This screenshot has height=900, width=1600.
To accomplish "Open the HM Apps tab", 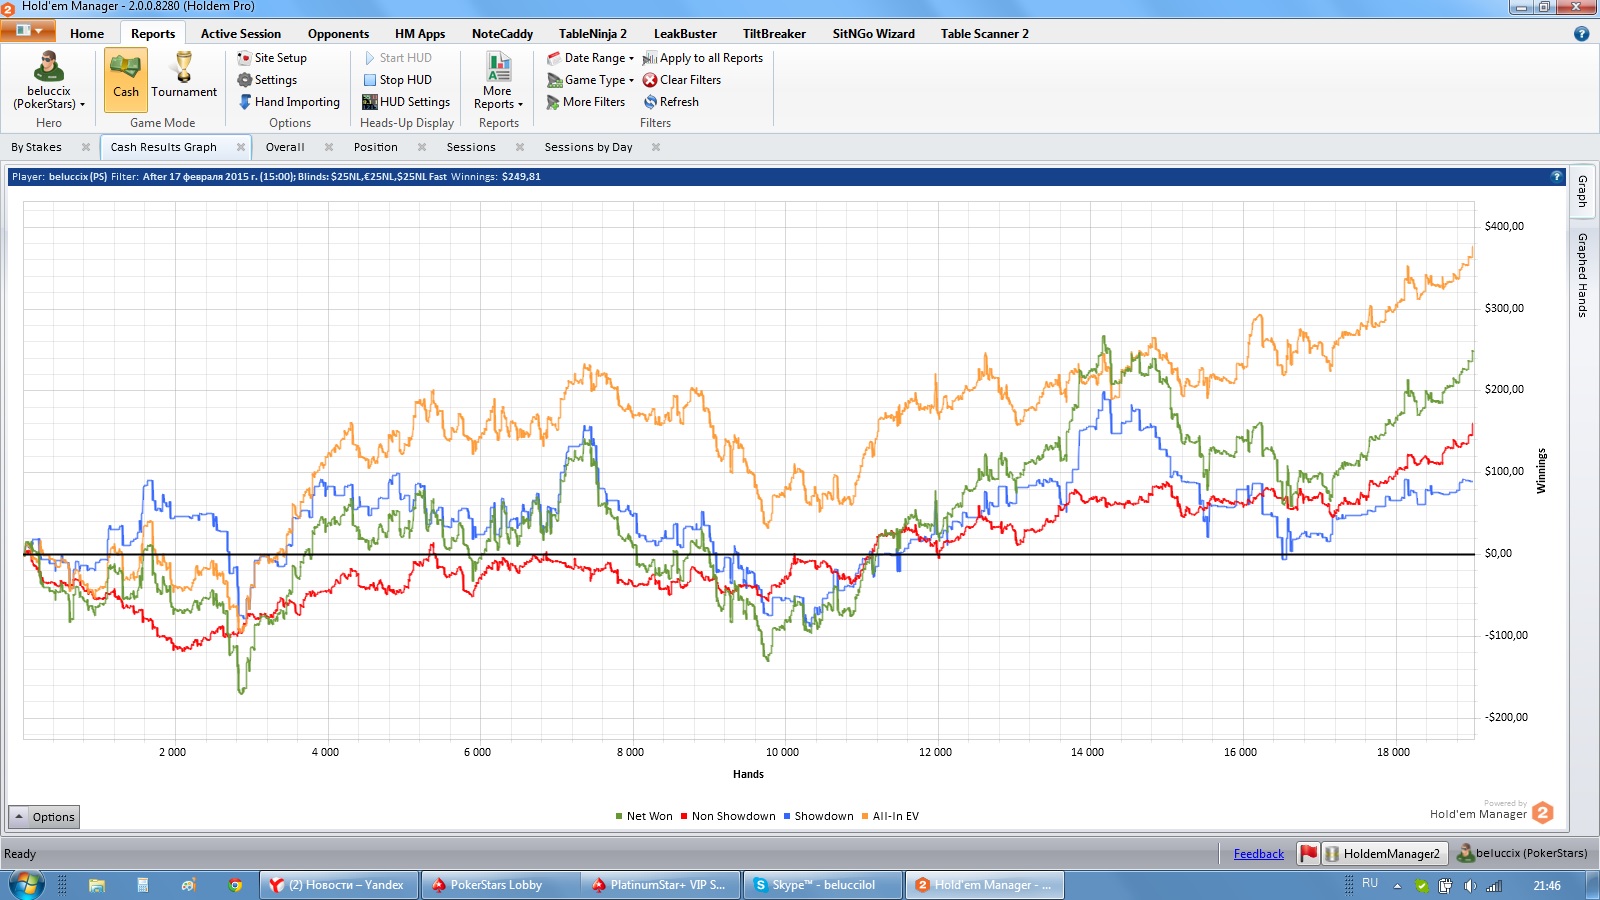I will [x=420, y=33].
